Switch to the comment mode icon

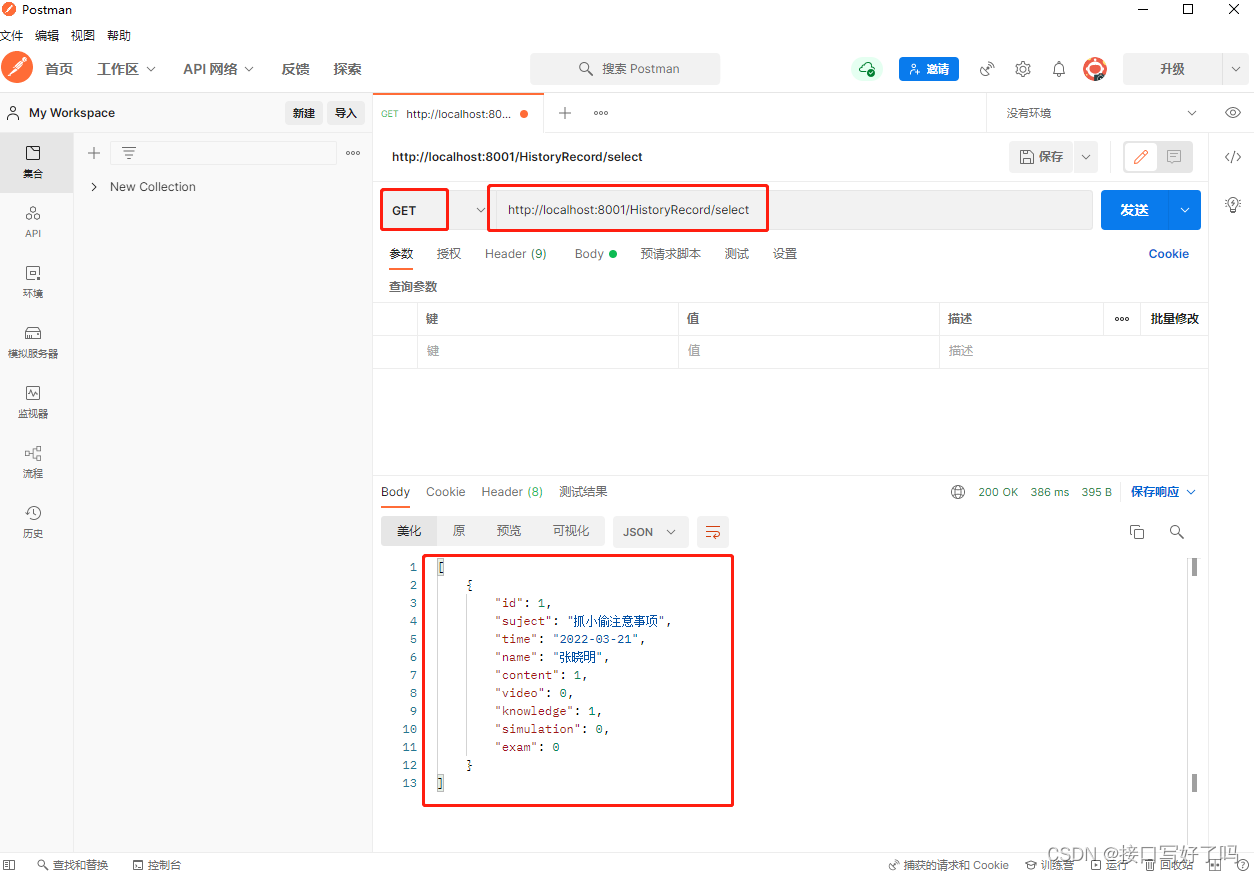pyautogui.click(x=1174, y=157)
